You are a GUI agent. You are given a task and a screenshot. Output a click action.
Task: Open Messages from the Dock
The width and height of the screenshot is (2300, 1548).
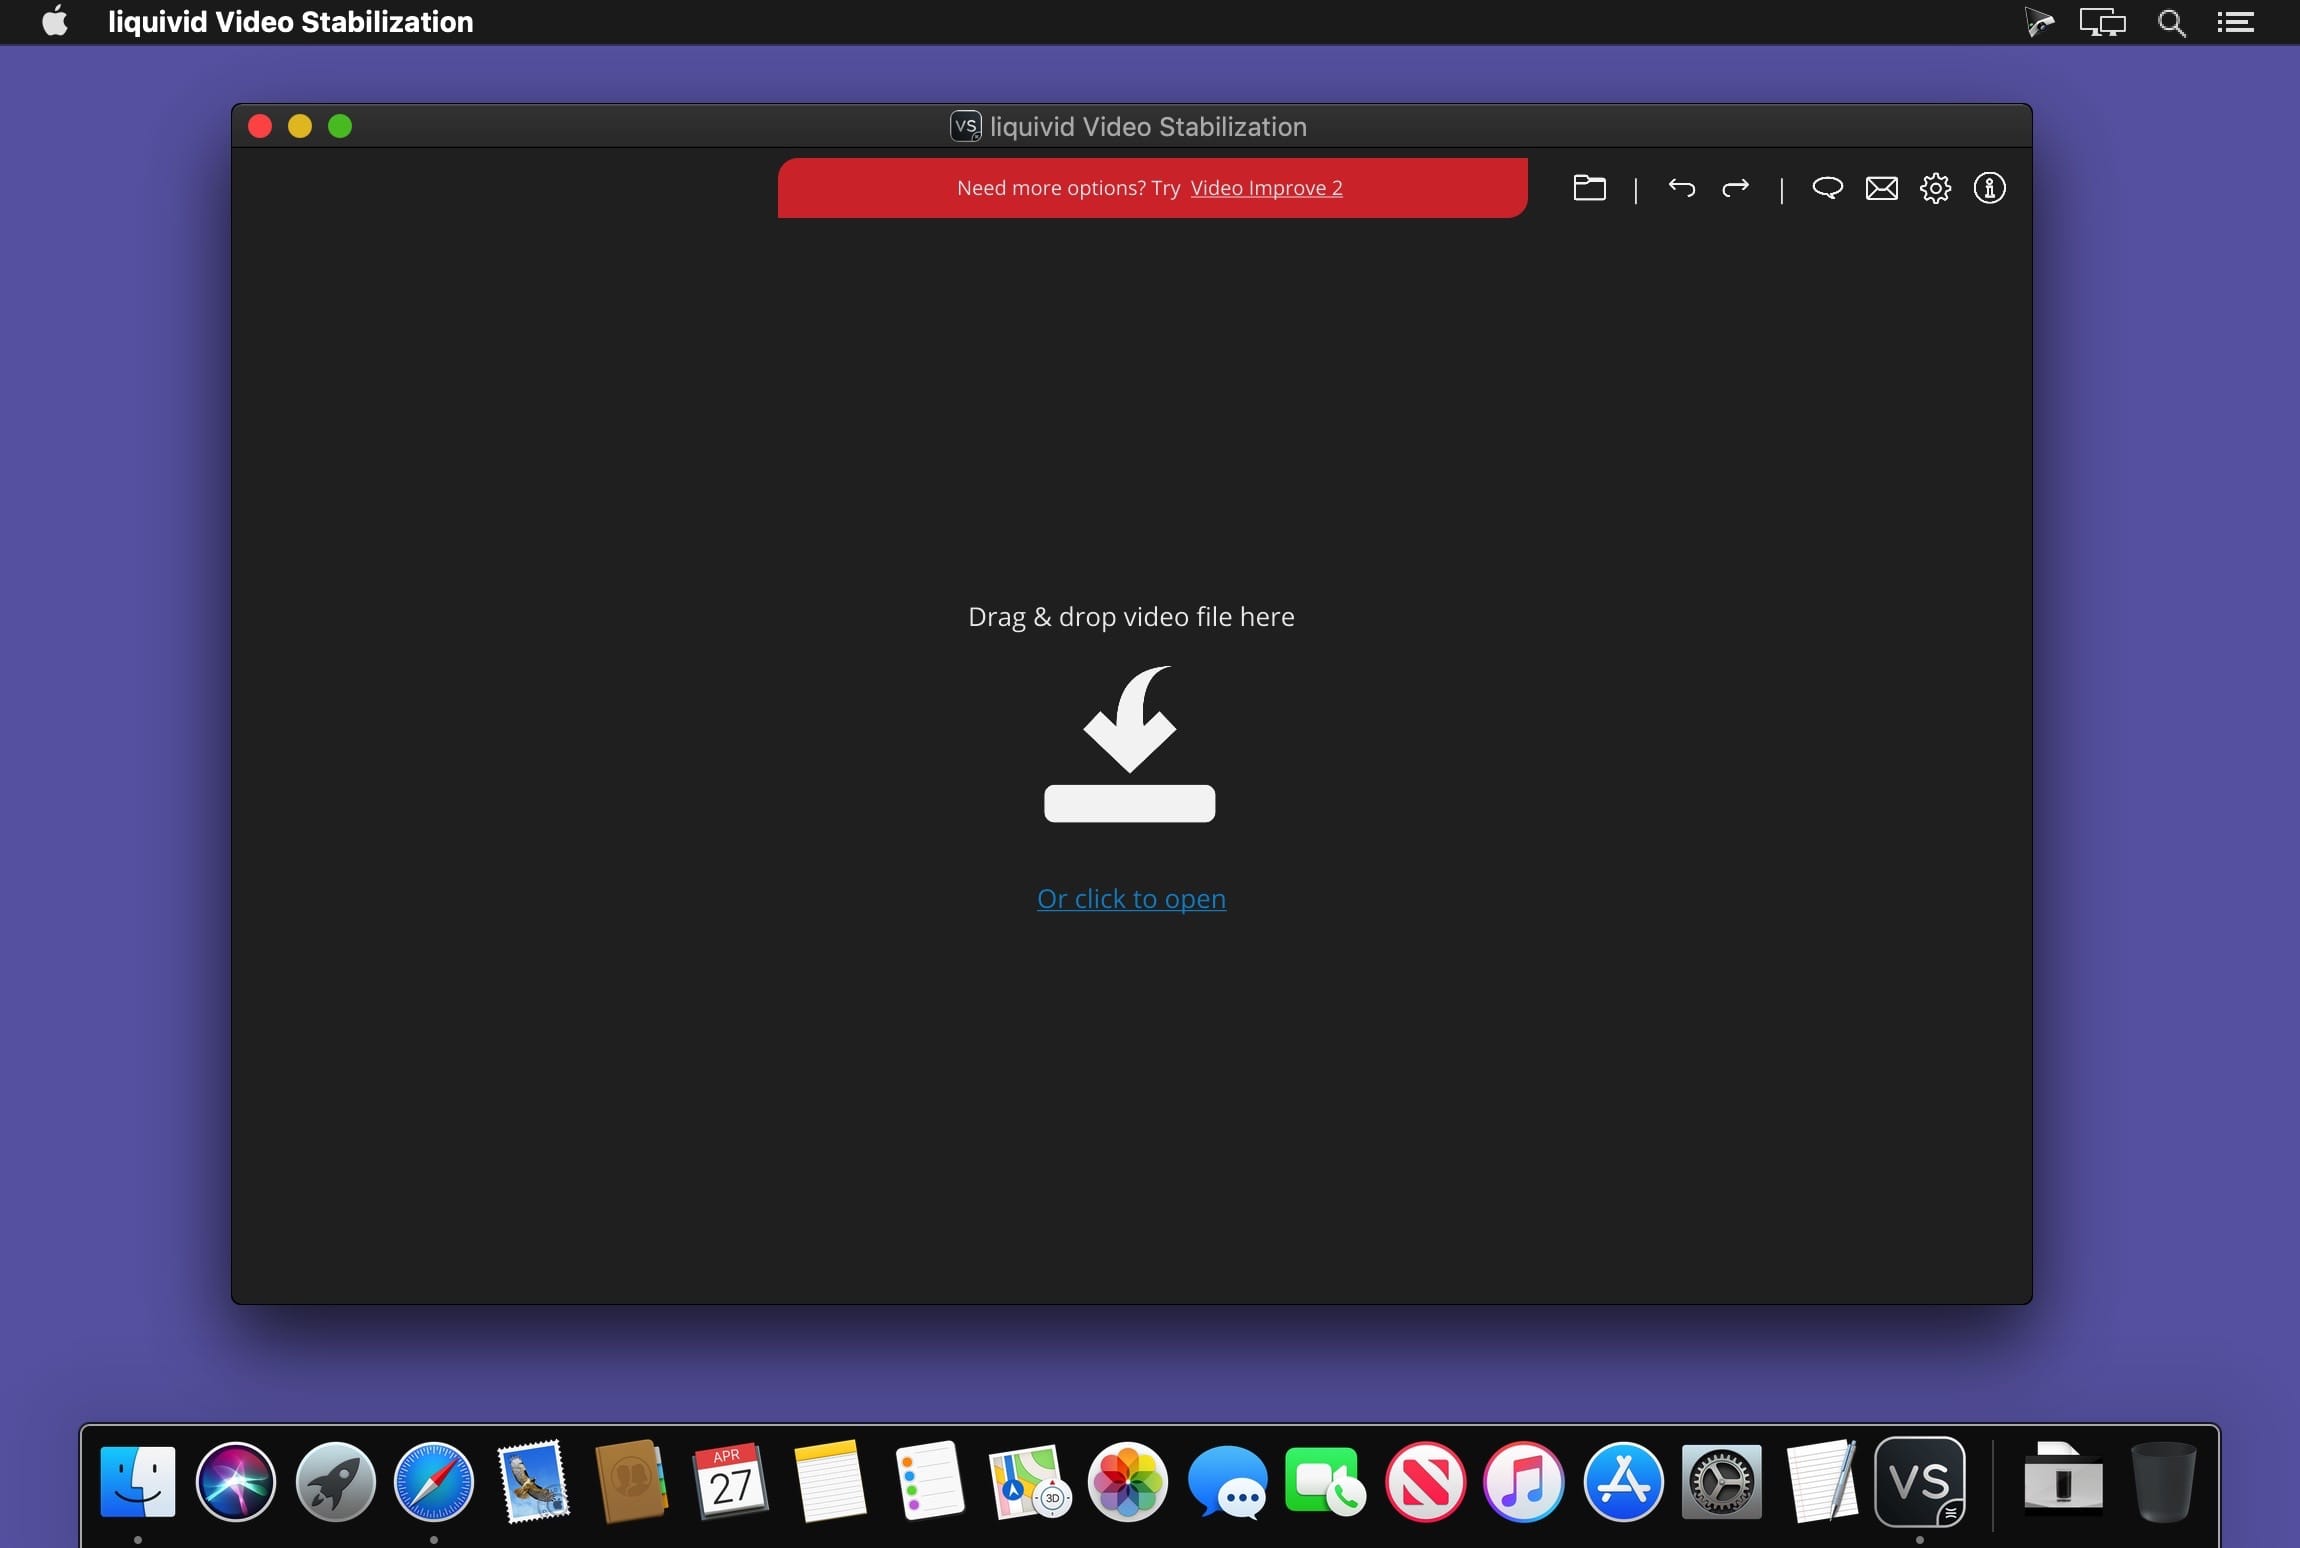coord(1227,1481)
